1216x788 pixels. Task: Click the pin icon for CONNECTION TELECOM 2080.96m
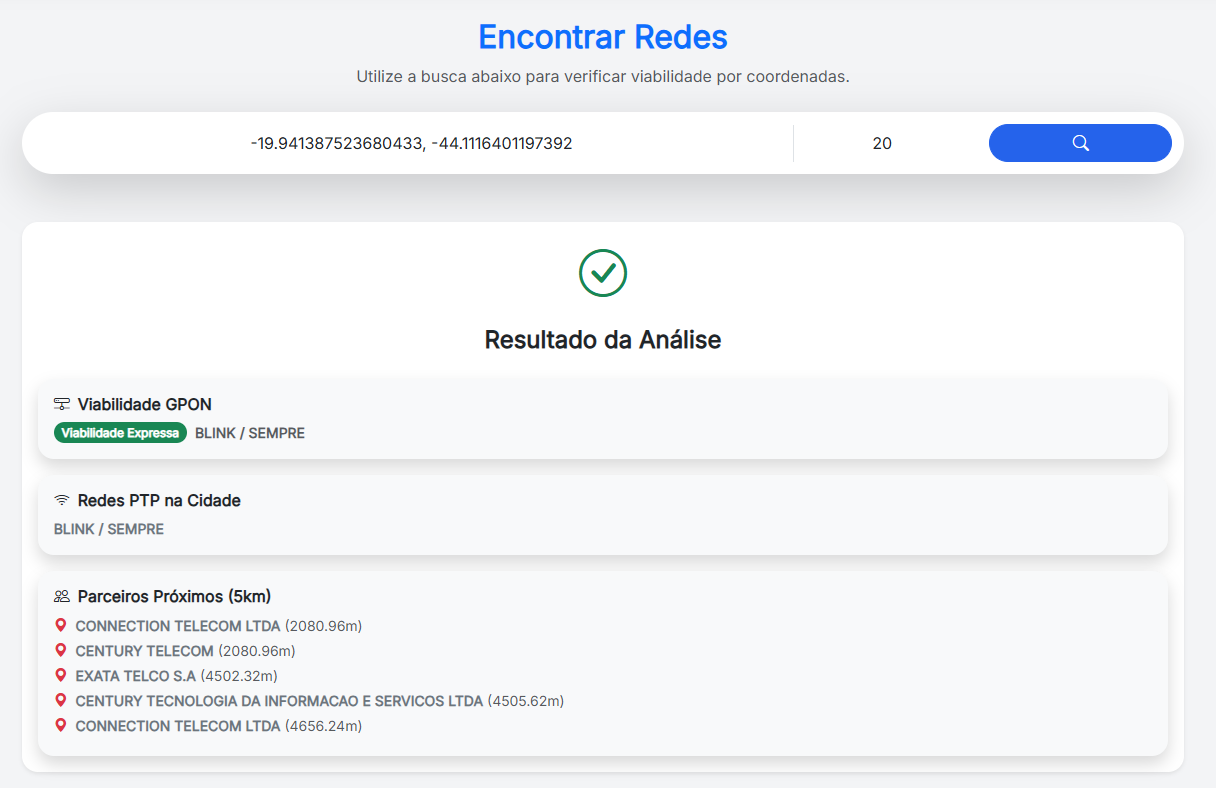(61, 626)
